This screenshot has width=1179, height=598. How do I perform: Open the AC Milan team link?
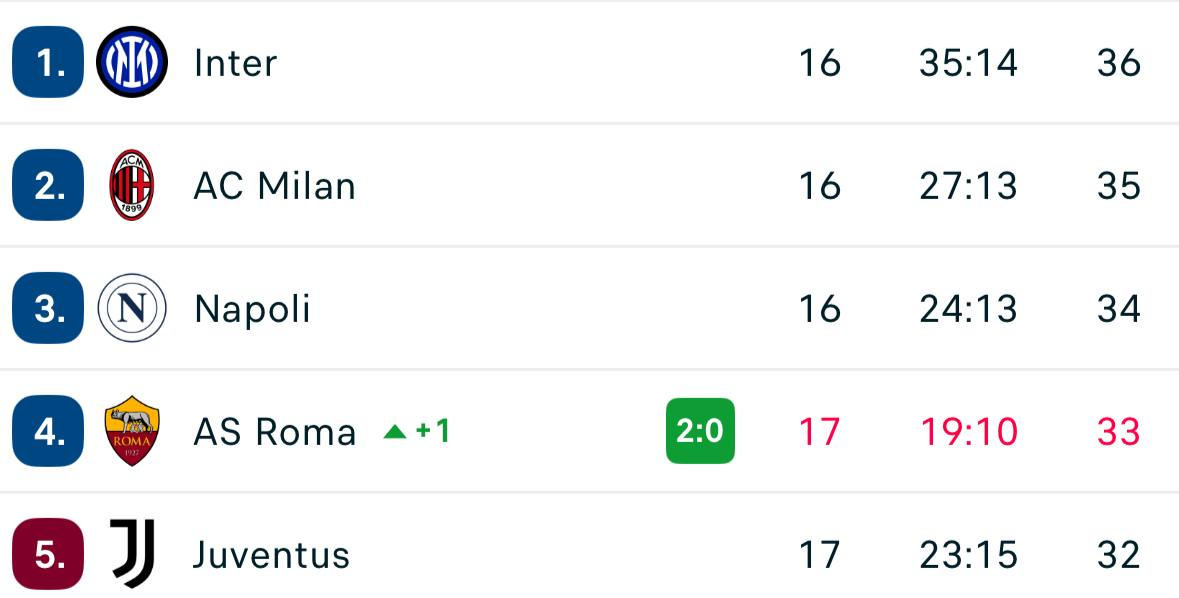coord(274,186)
